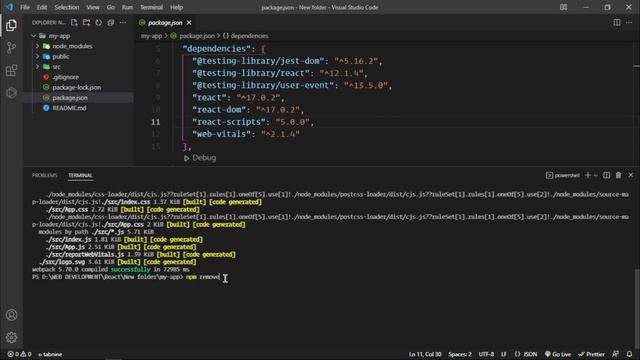640x360 pixels.
Task: Split the terminal pane
Action: pyautogui.click(x=607, y=175)
